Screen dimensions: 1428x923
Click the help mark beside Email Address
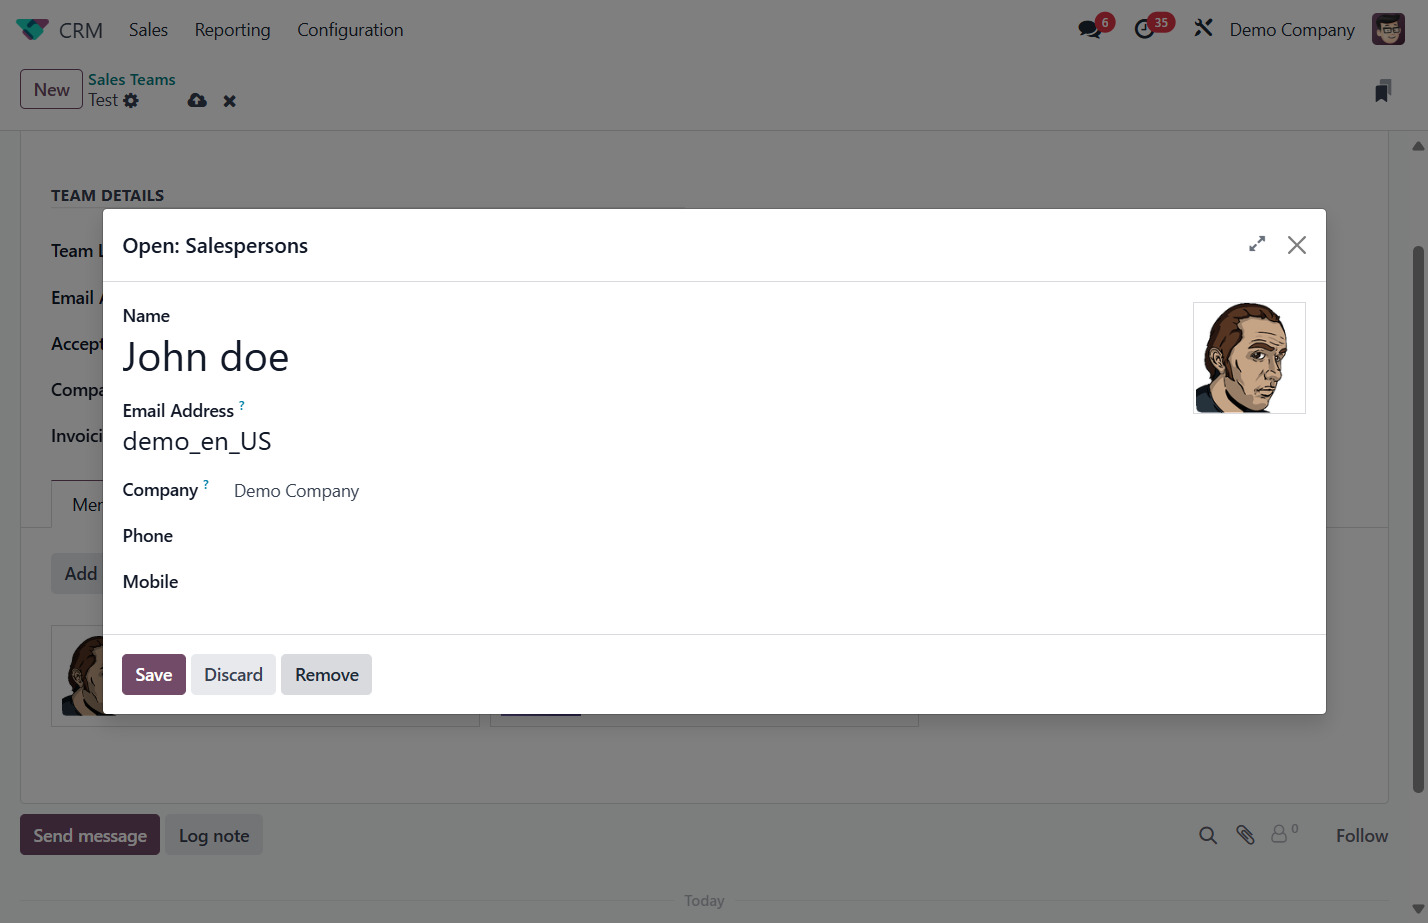(x=242, y=405)
